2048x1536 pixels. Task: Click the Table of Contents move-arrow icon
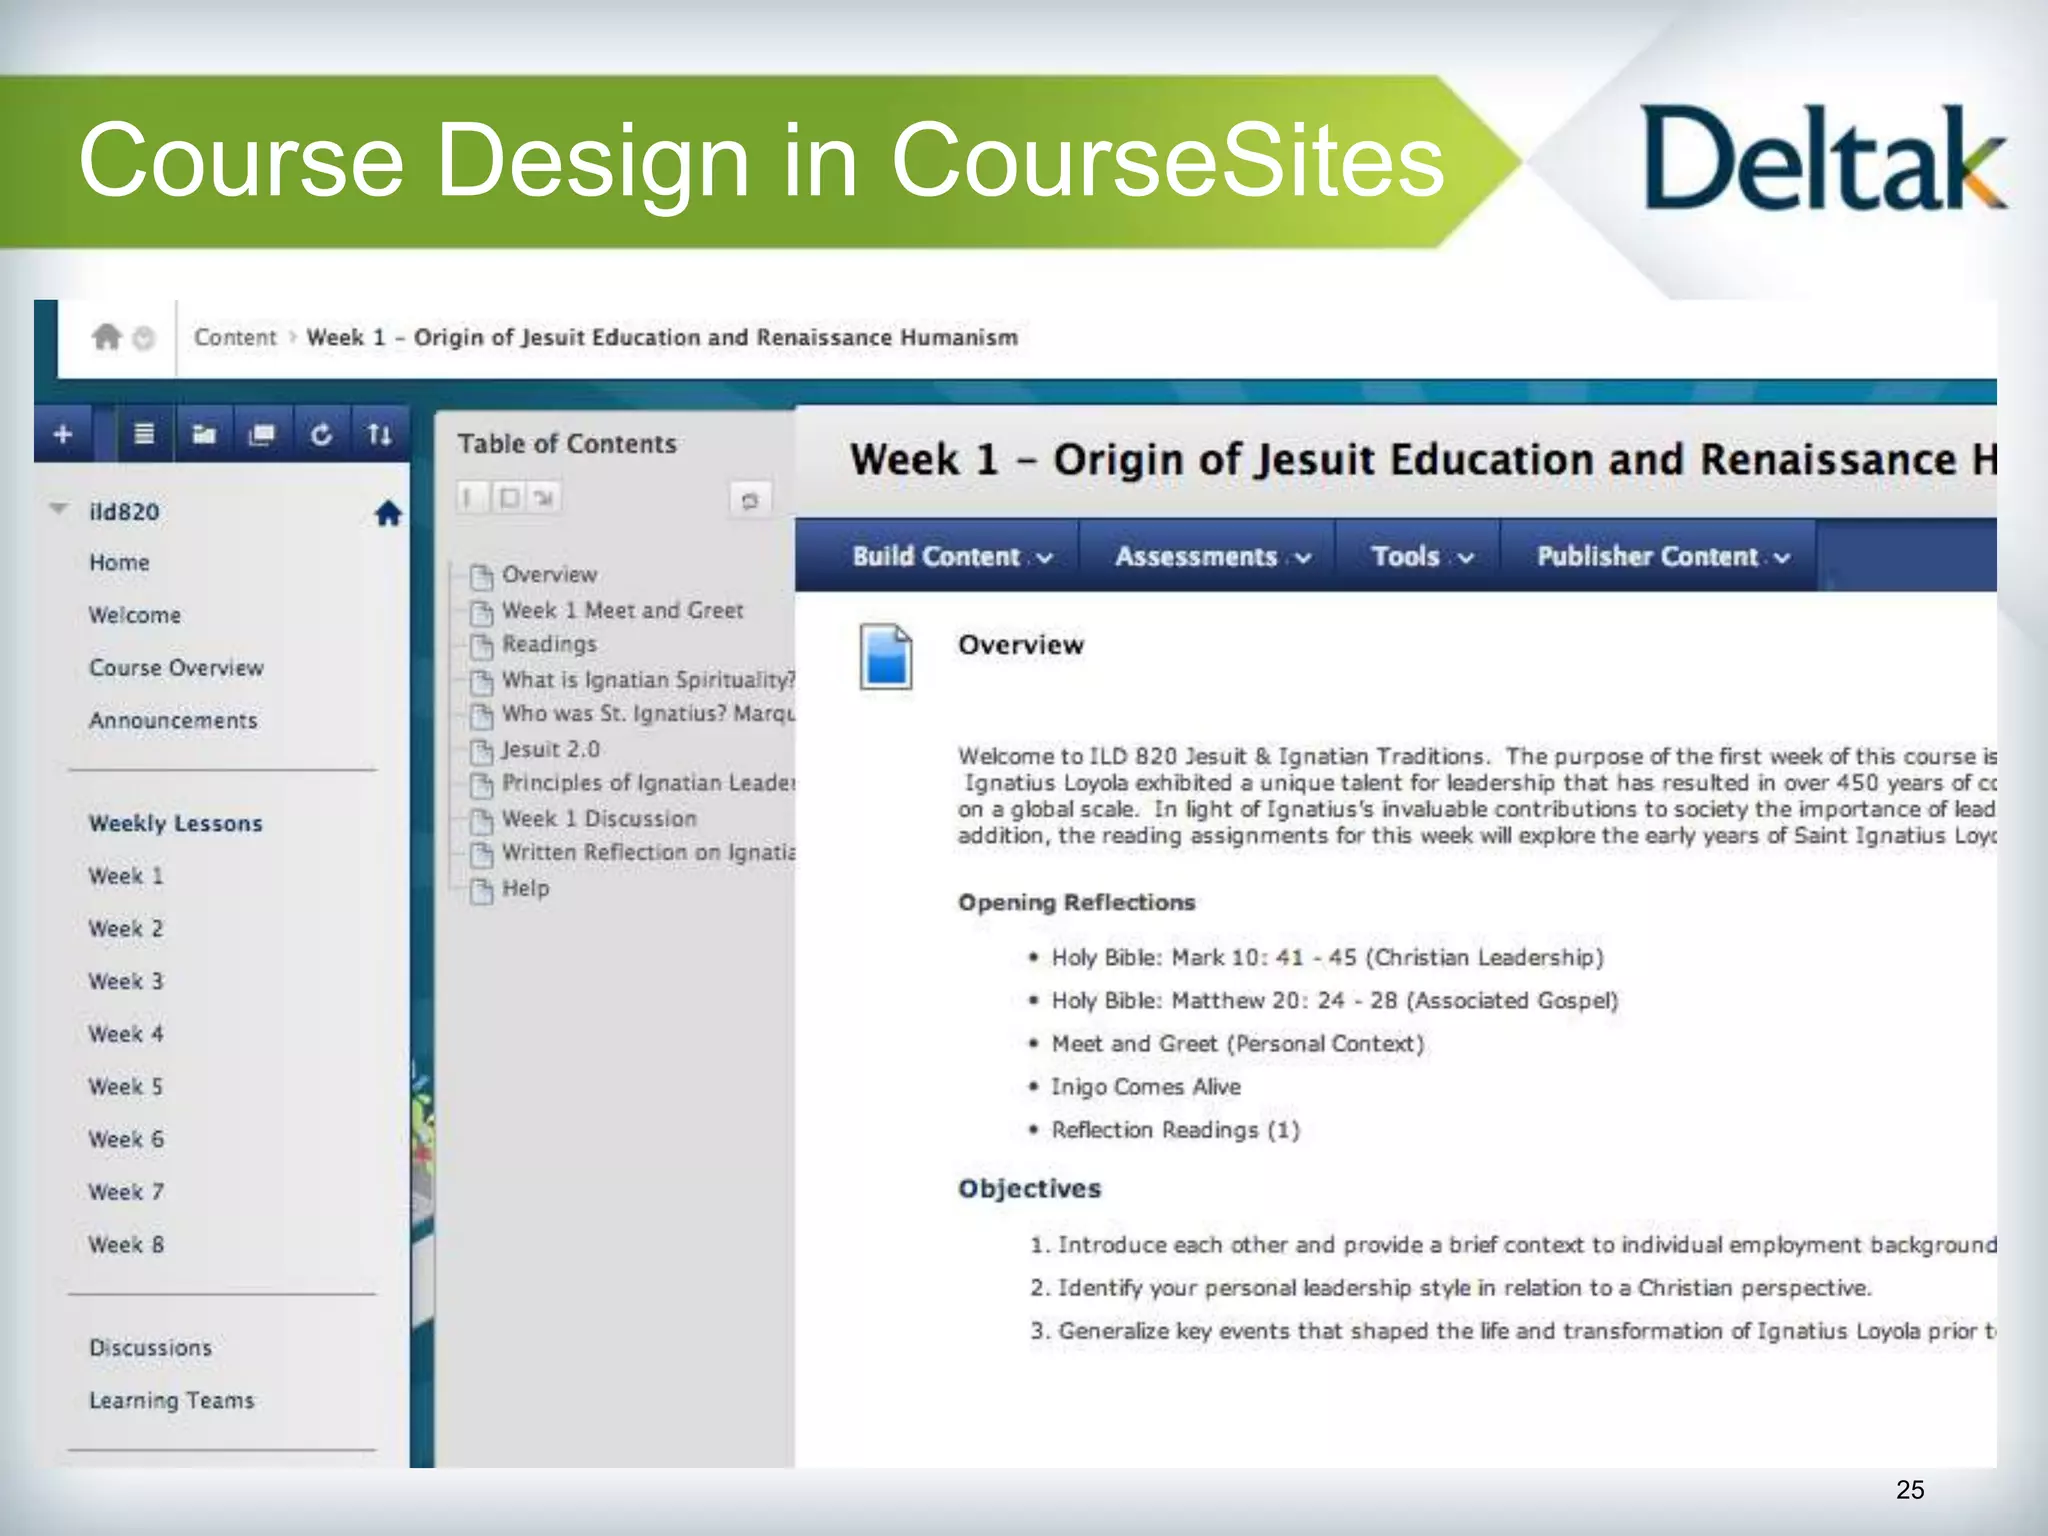click(x=543, y=497)
